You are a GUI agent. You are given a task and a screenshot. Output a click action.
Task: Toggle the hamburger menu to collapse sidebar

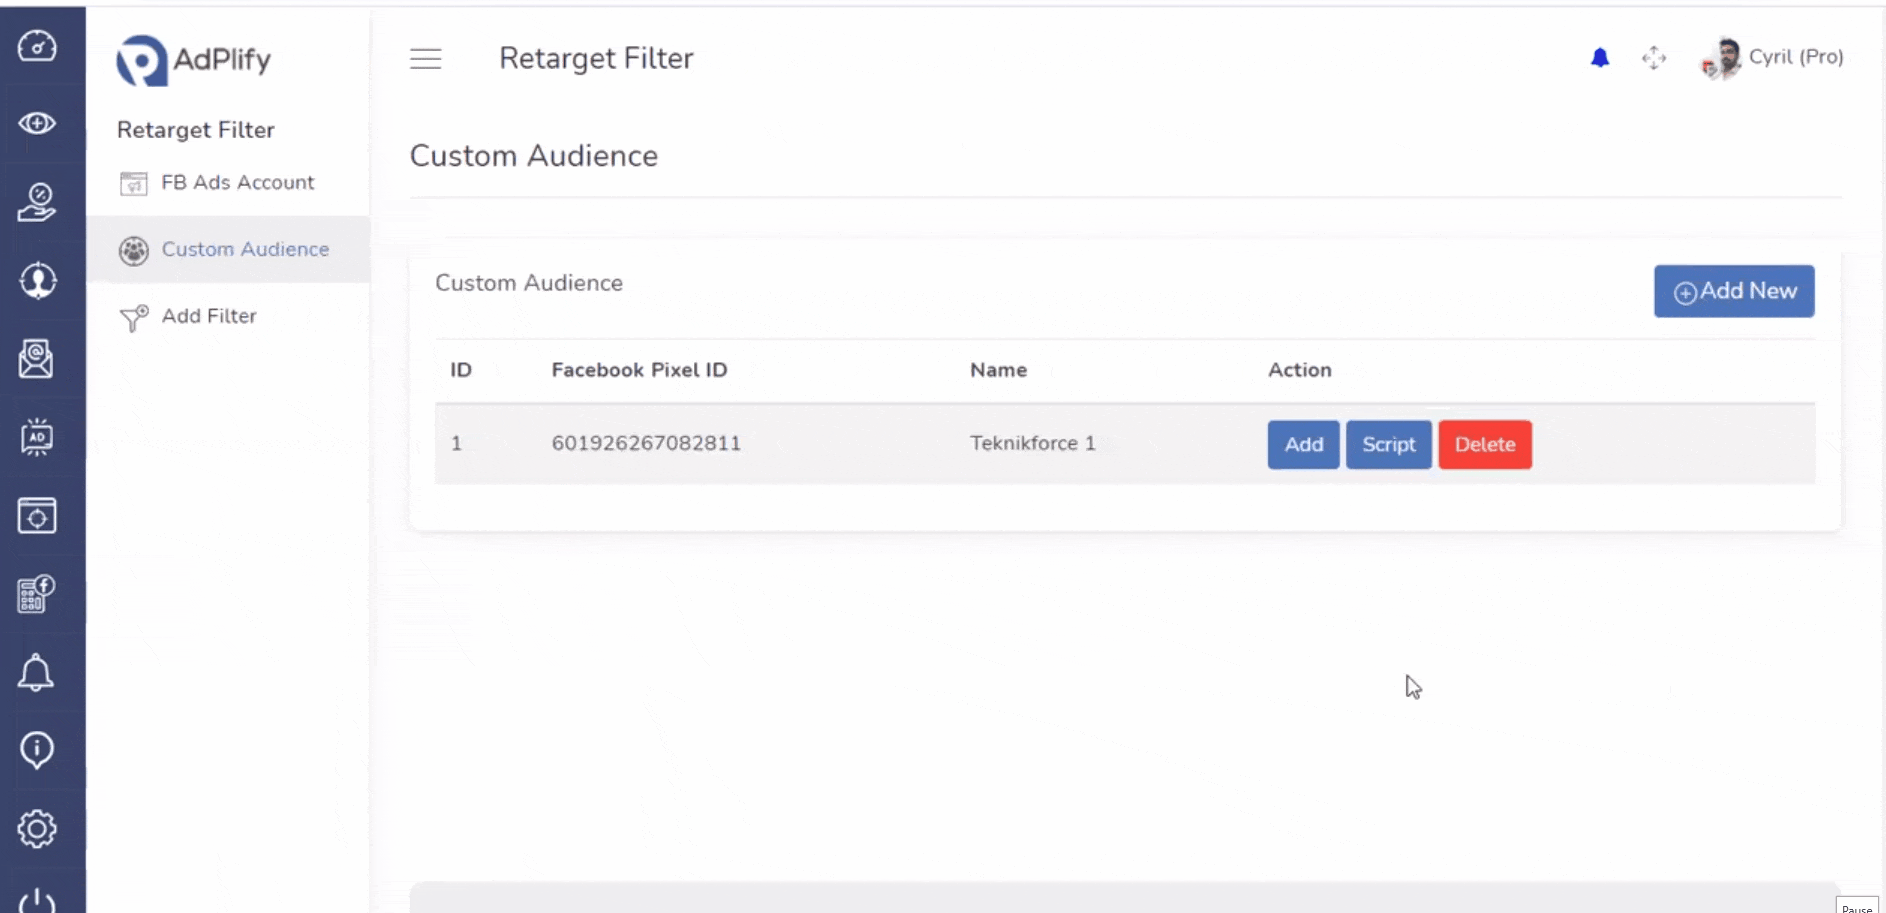point(425,59)
